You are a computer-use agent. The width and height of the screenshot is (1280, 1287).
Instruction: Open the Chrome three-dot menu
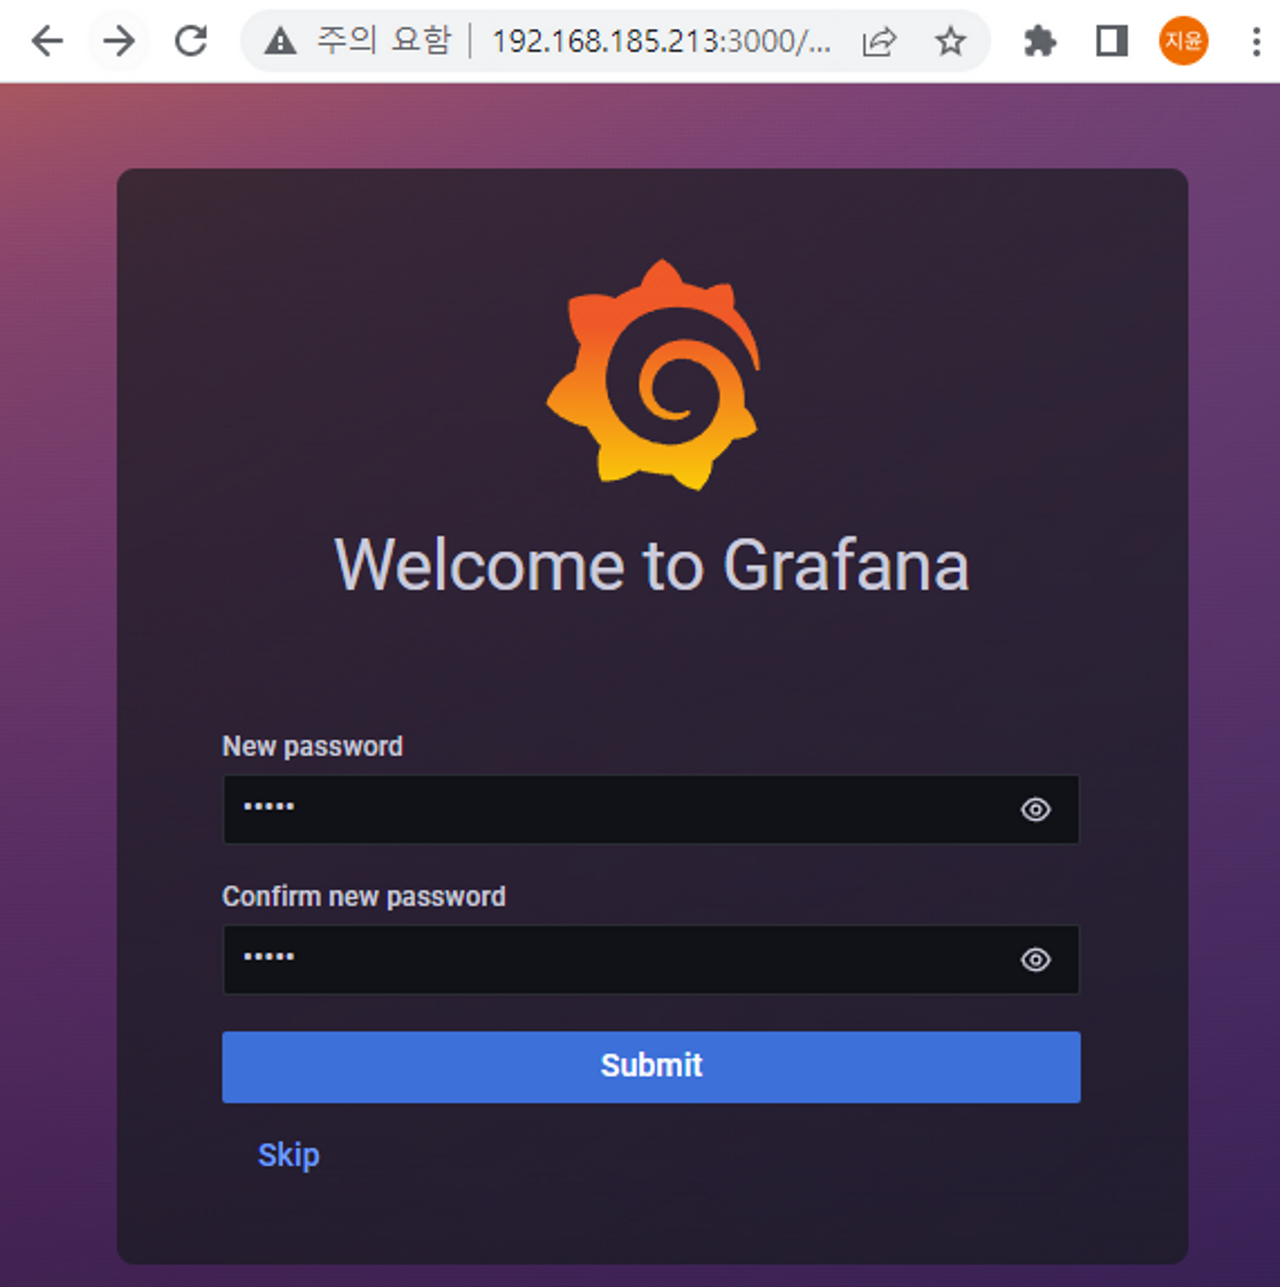pyautogui.click(x=1256, y=41)
